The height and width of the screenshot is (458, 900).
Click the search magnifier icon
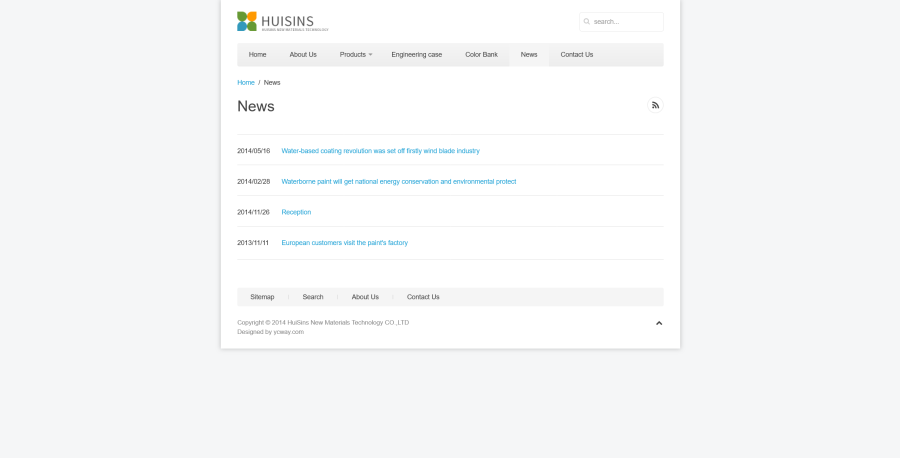[x=587, y=21]
